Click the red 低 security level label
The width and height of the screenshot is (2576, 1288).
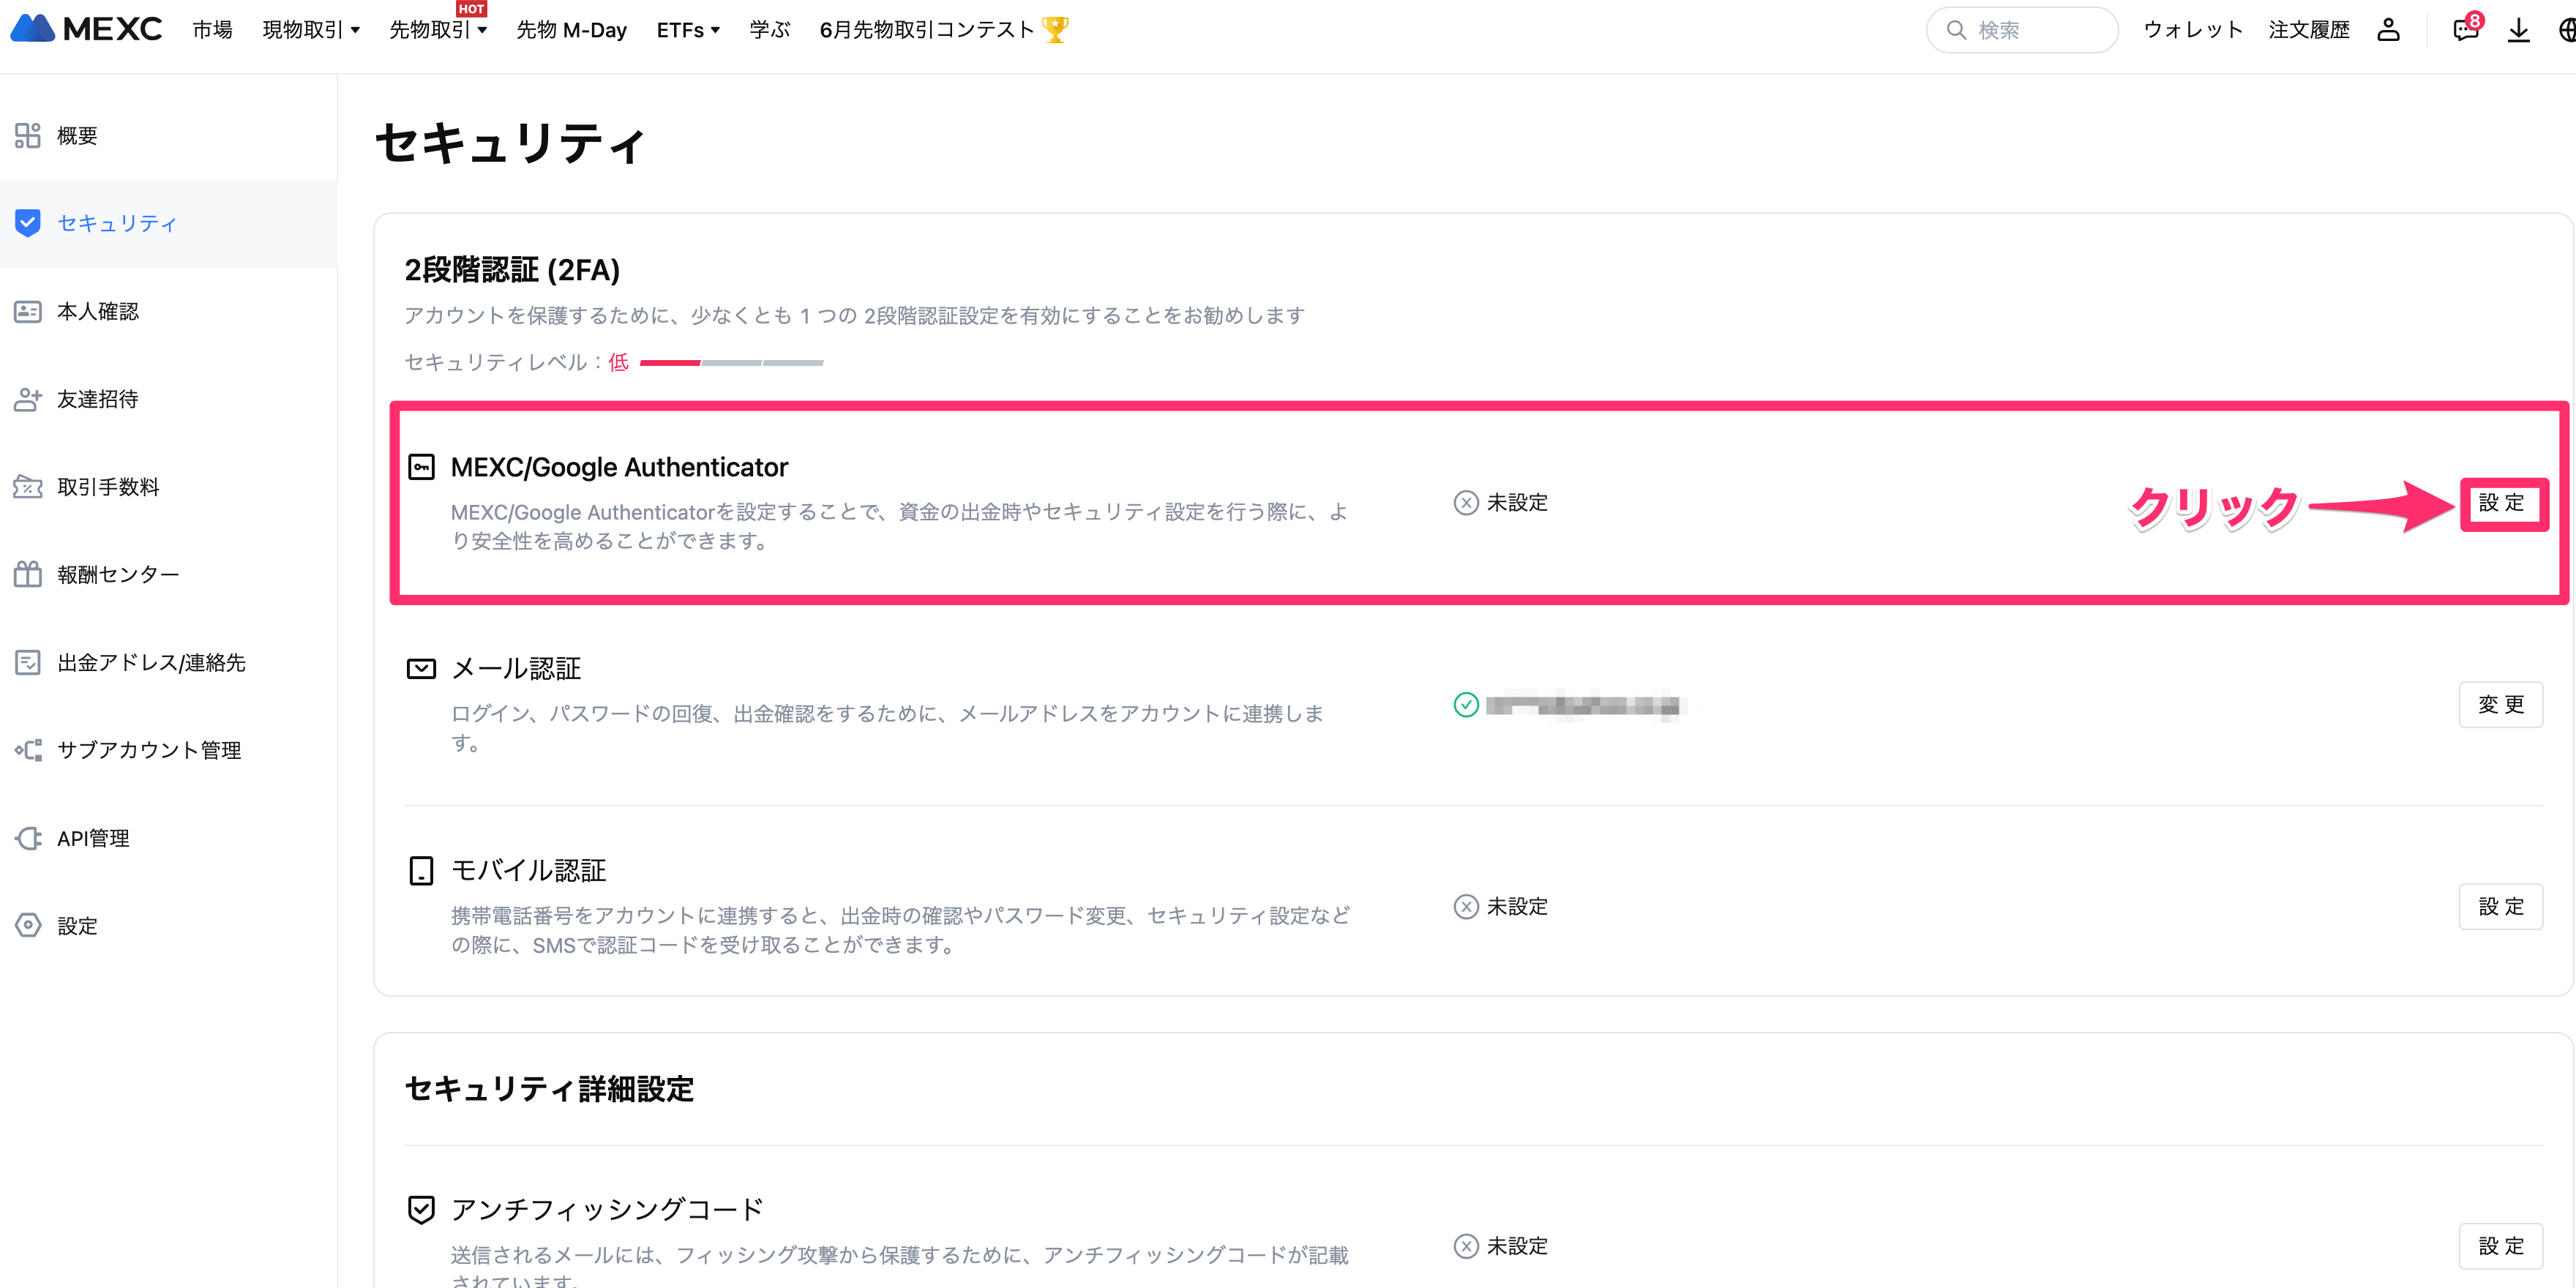[x=619, y=362]
